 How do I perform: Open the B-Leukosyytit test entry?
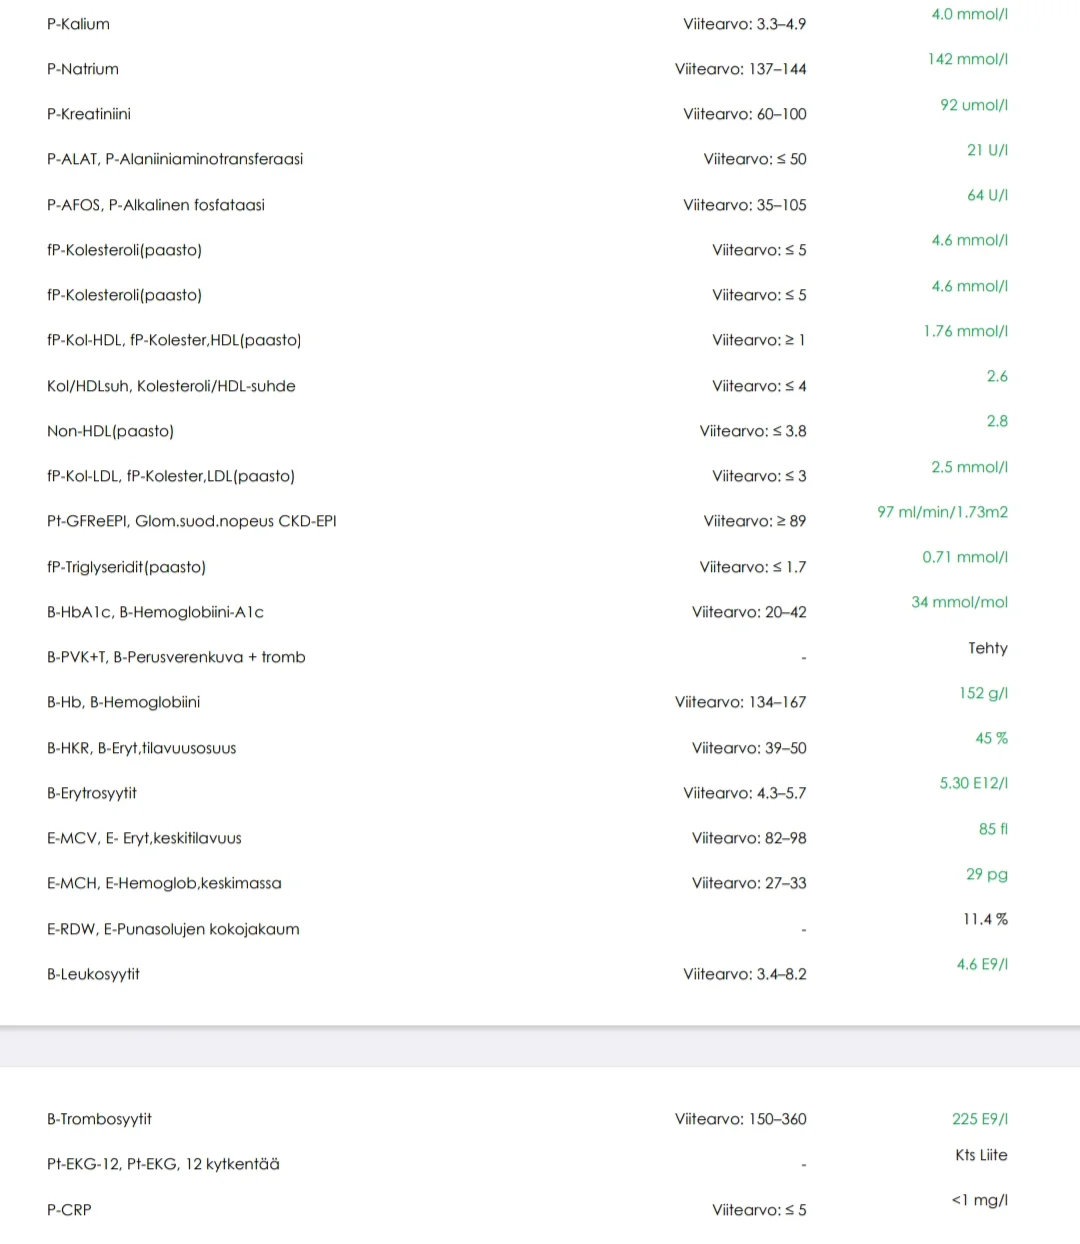(x=93, y=974)
